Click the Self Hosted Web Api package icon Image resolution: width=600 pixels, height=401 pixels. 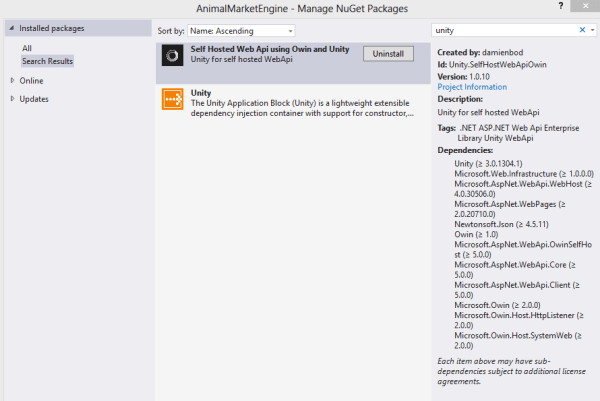tap(172, 57)
